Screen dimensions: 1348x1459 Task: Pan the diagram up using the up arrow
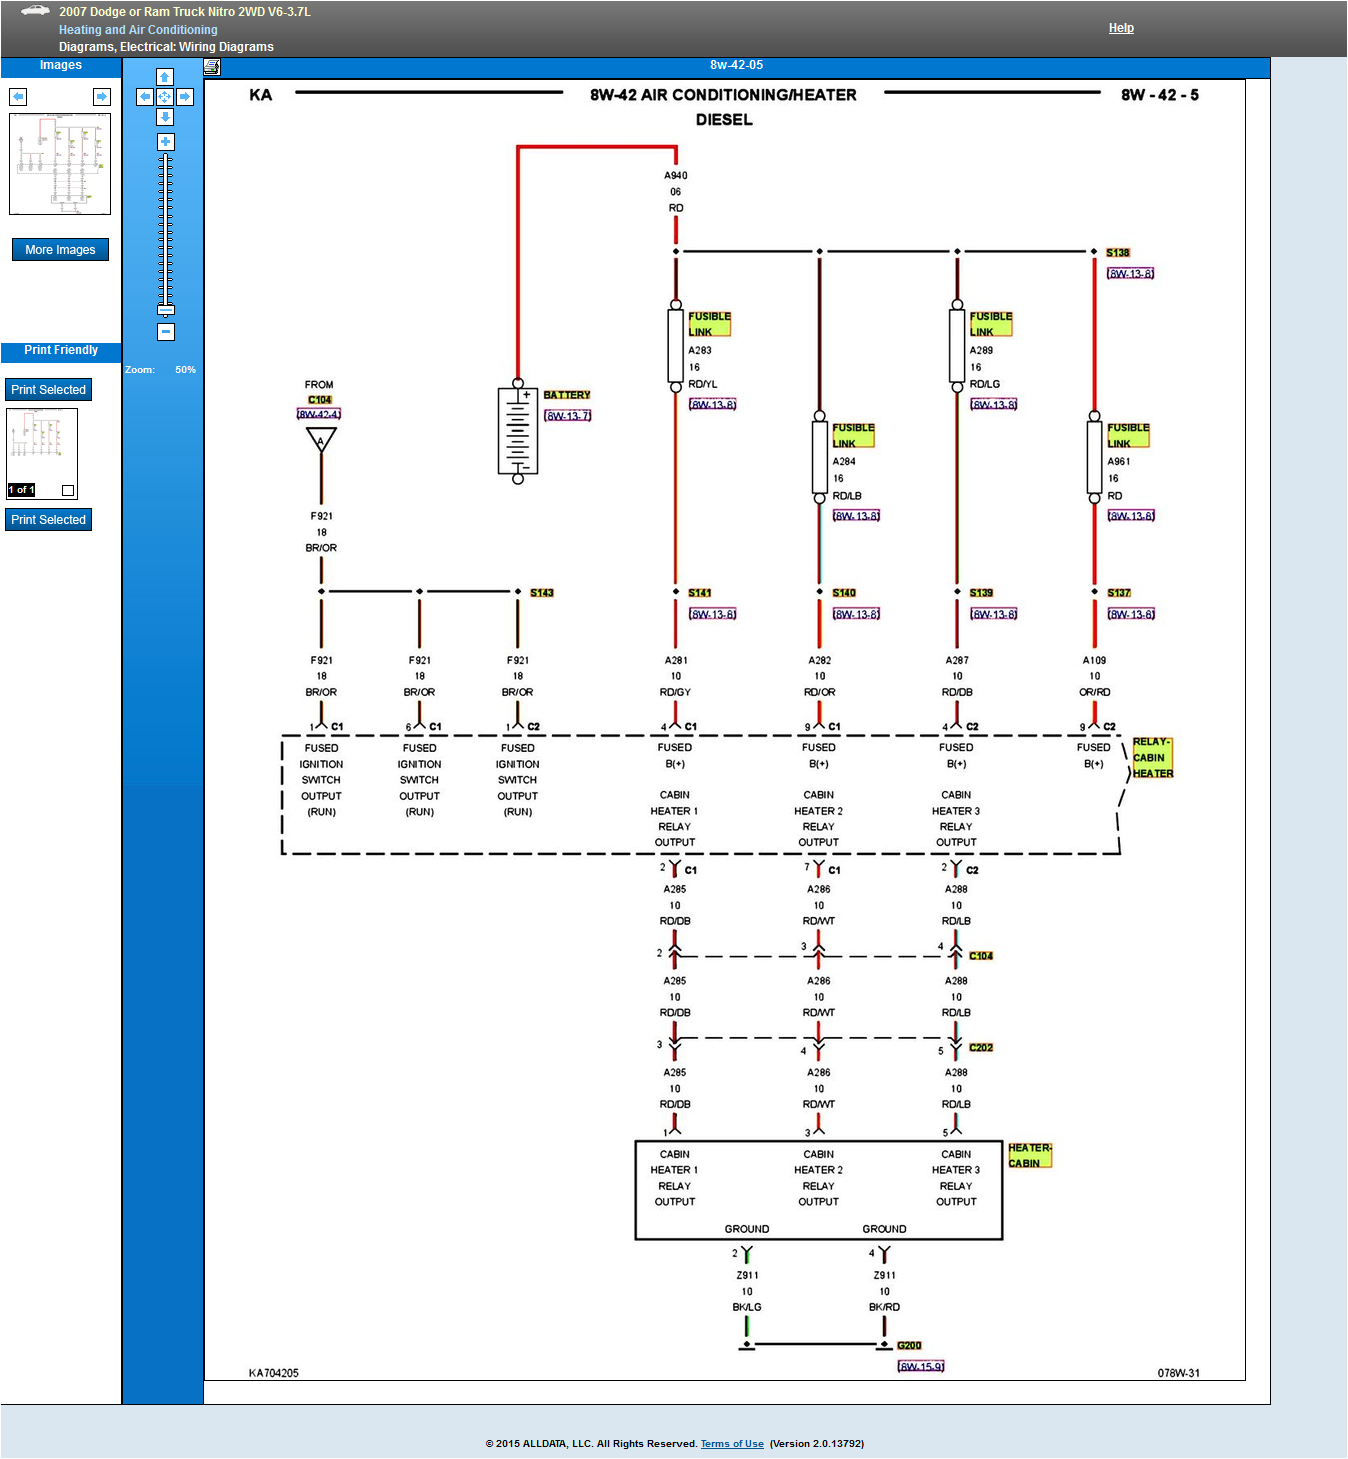coord(164,76)
